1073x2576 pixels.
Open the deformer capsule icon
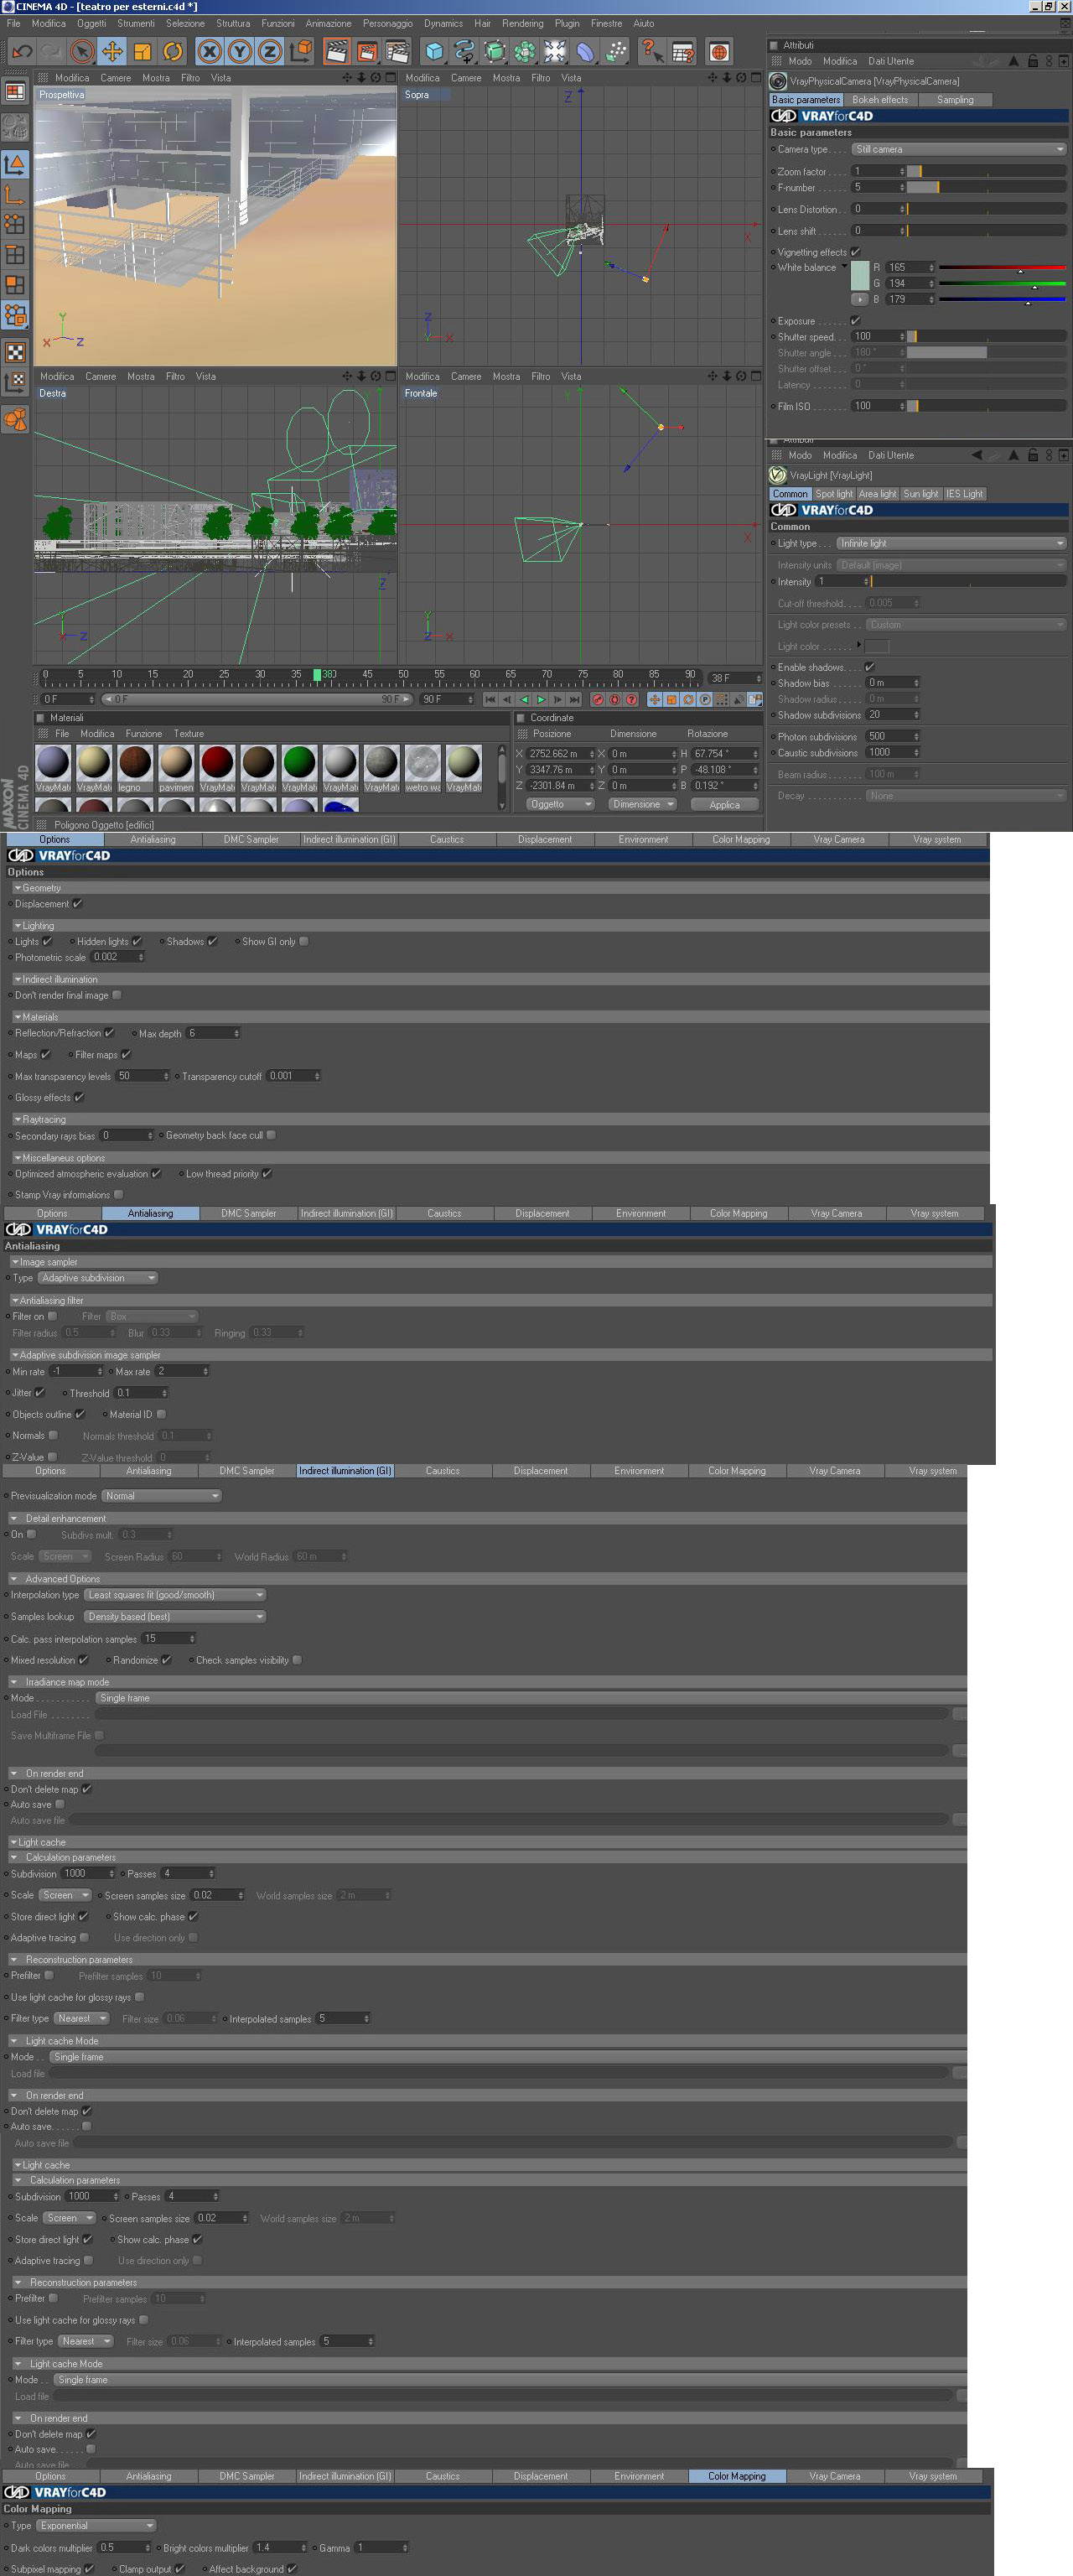(x=585, y=51)
